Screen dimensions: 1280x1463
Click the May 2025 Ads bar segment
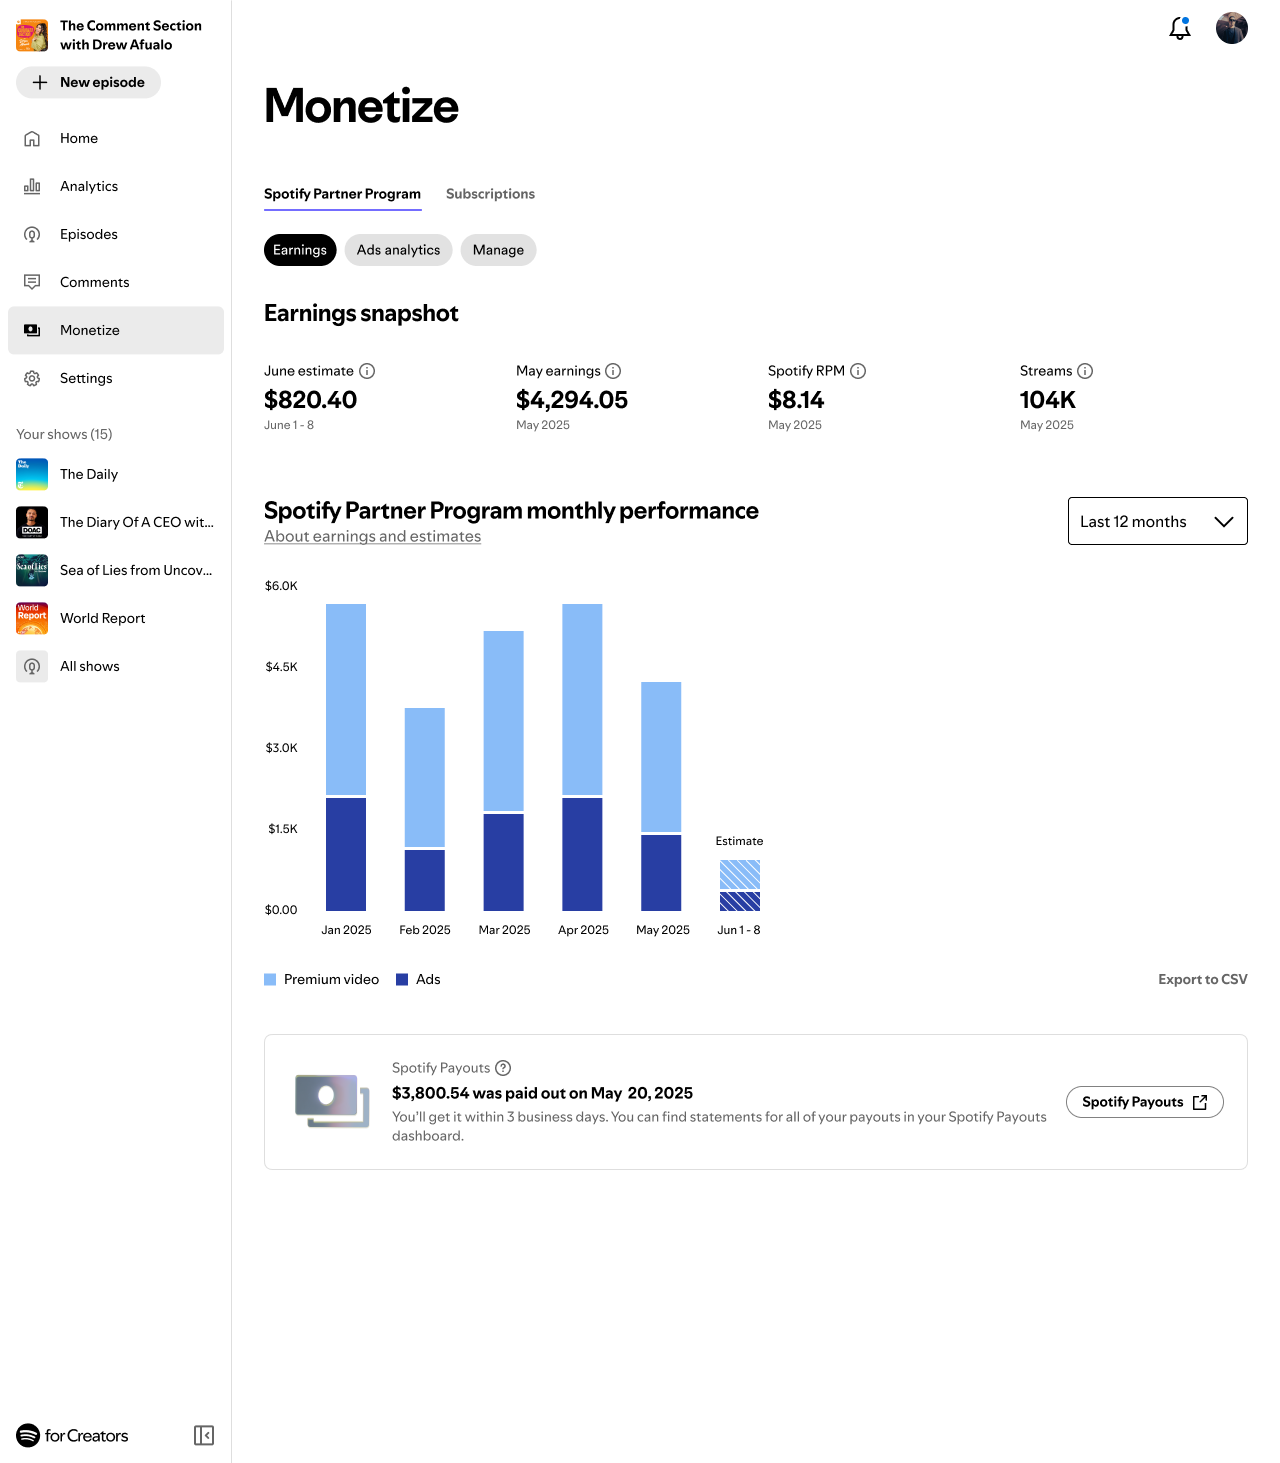point(661,873)
